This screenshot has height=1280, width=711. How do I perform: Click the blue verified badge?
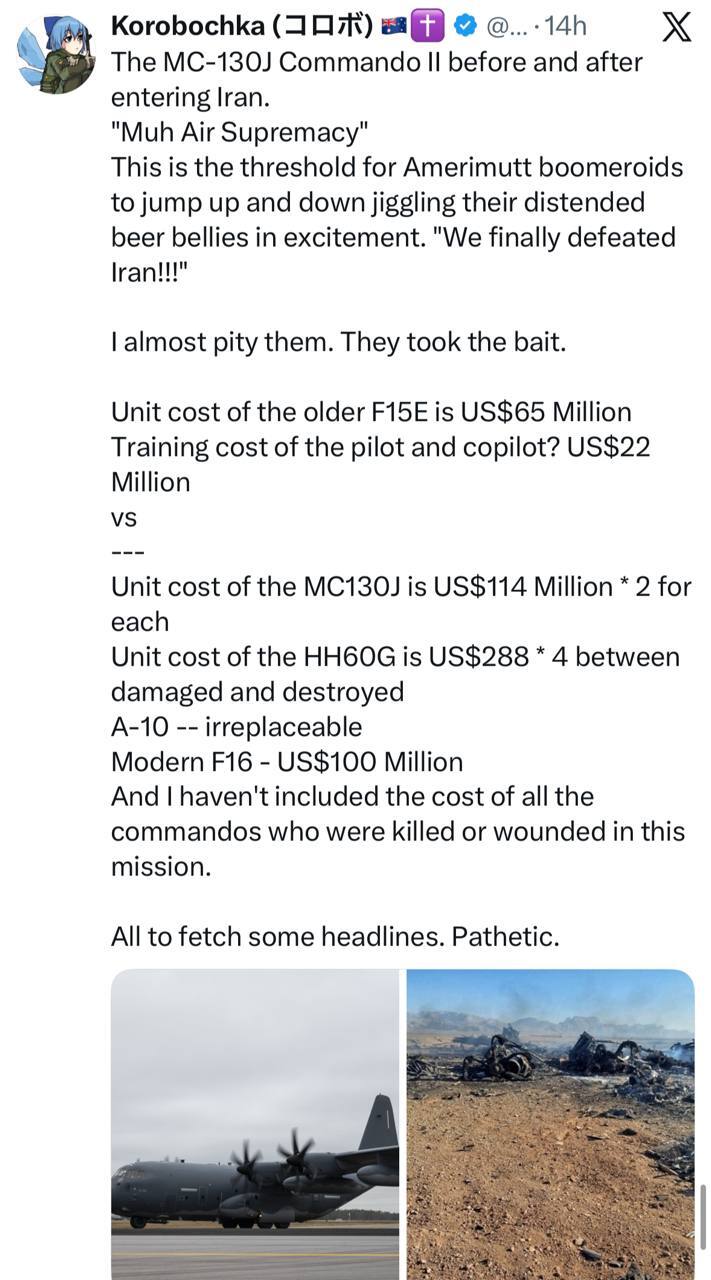465,26
